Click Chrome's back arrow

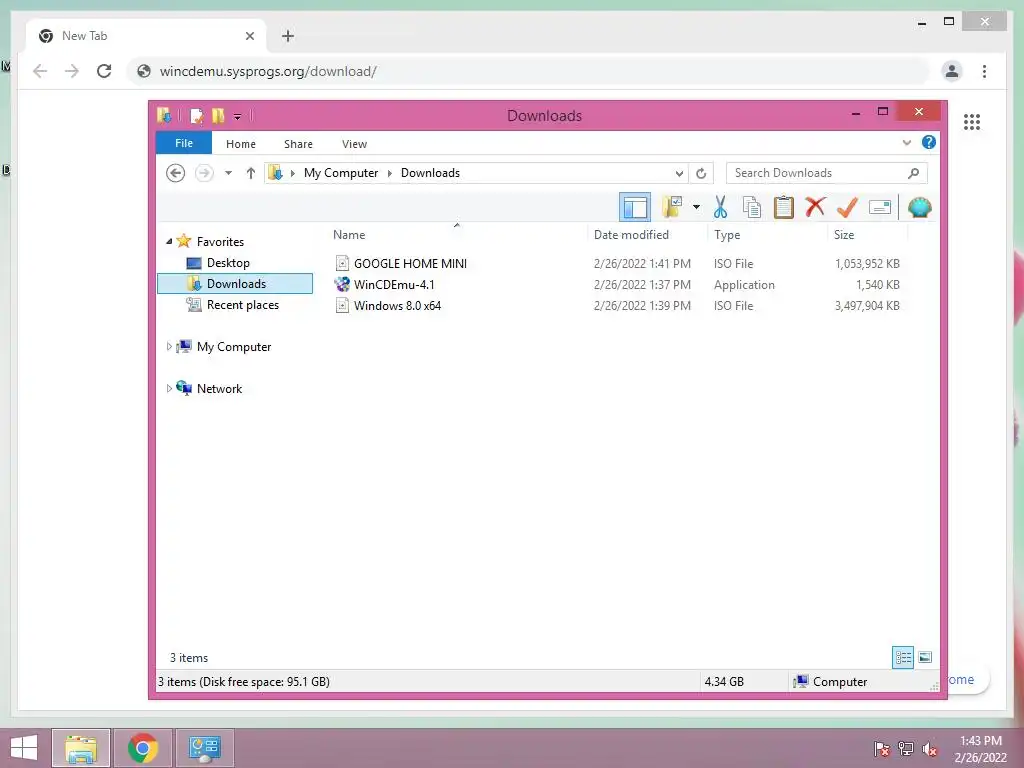40,71
